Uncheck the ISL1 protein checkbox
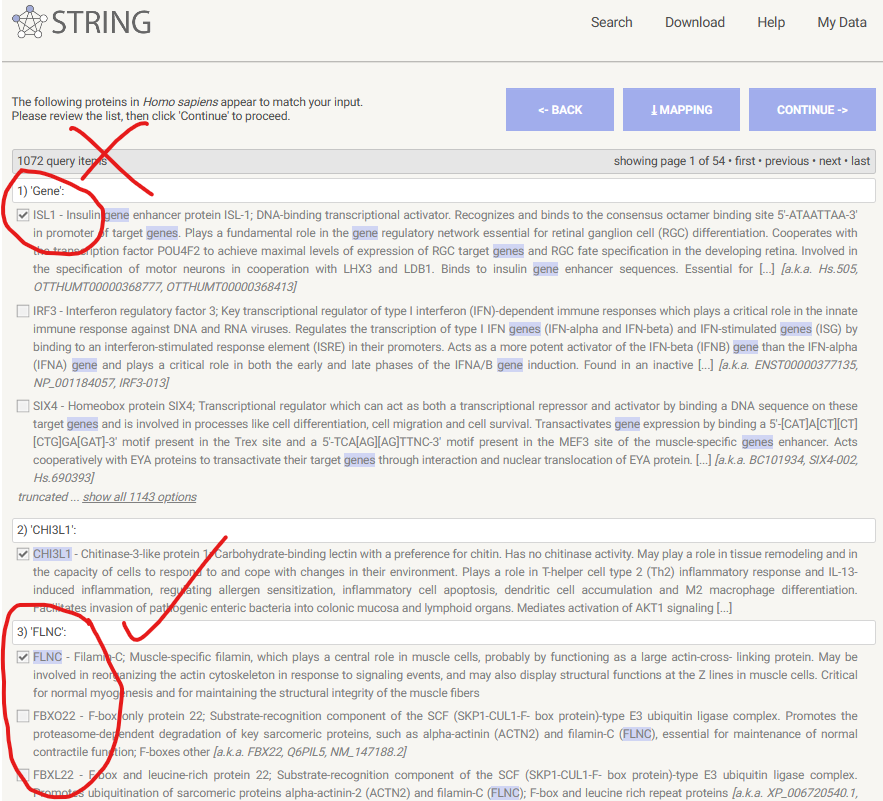Viewport: 883px width, 801px height. (x=23, y=215)
